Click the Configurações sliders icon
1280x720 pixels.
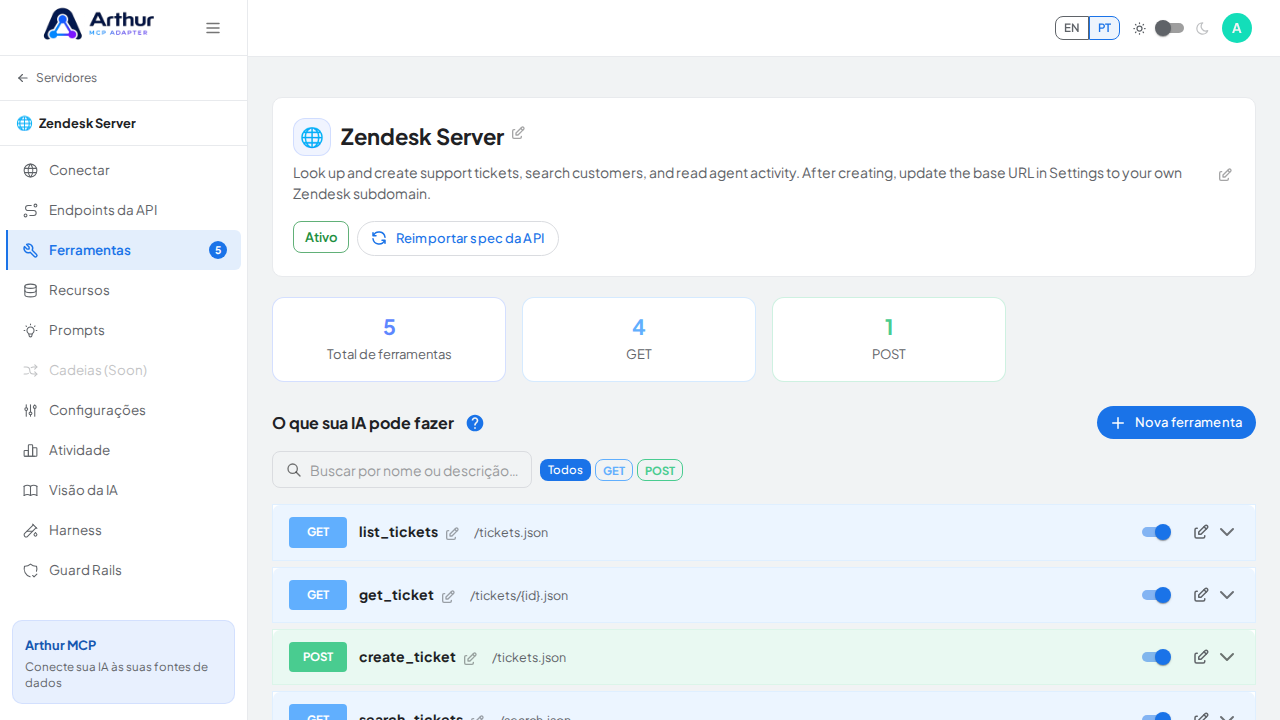pyautogui.click(x=31, y=411)
